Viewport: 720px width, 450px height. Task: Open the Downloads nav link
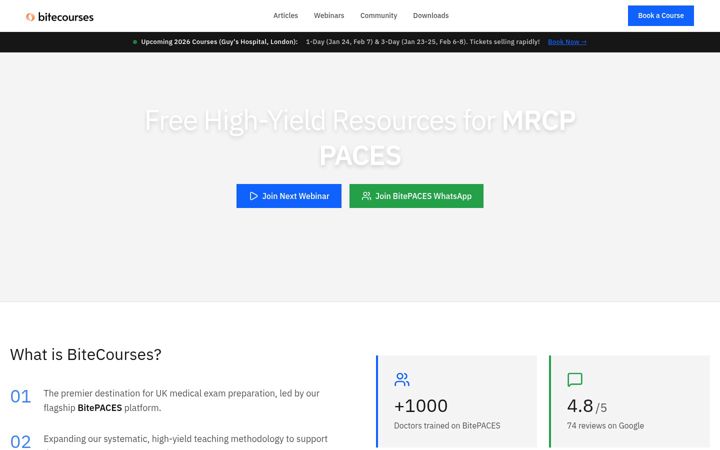431,16
